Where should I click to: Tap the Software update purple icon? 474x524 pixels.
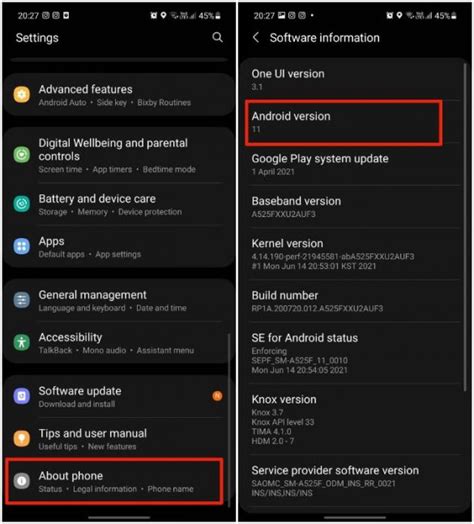click(x=22, y=396)
